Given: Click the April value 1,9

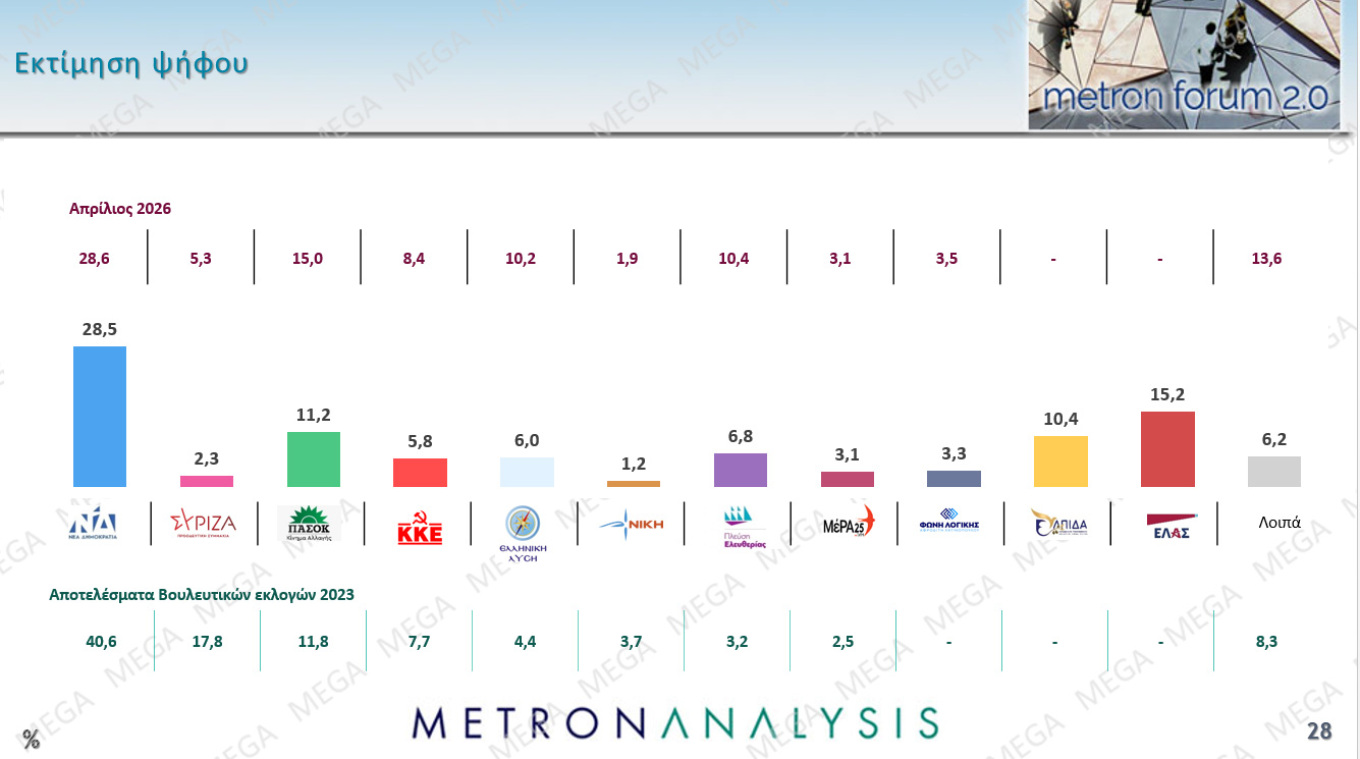Looking at the screenshot, I should click(x=627, y=259).
